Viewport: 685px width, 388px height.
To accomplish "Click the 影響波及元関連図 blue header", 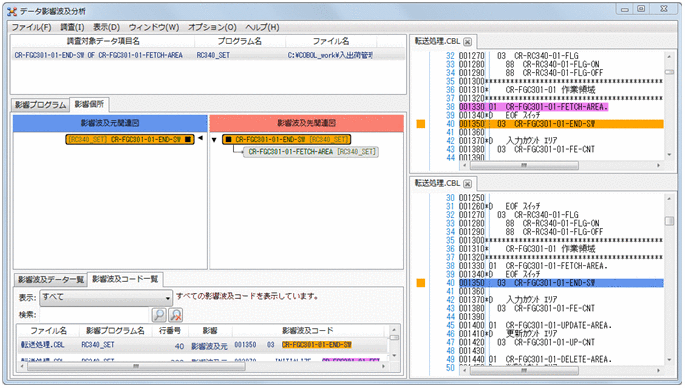I will pos(110,123).
